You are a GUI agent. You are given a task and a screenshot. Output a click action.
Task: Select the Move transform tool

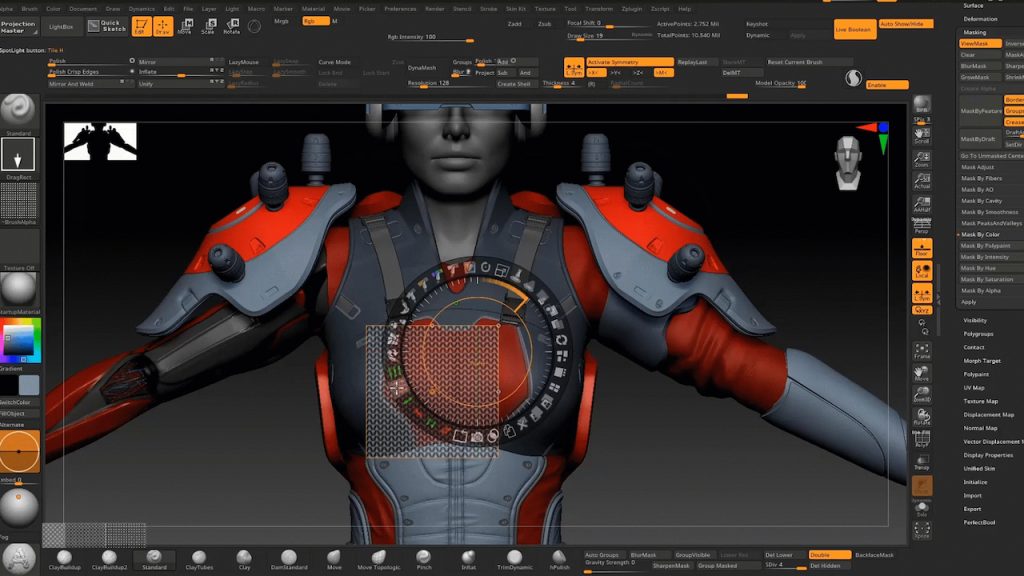pyautogui.click(x=184, y=27)
